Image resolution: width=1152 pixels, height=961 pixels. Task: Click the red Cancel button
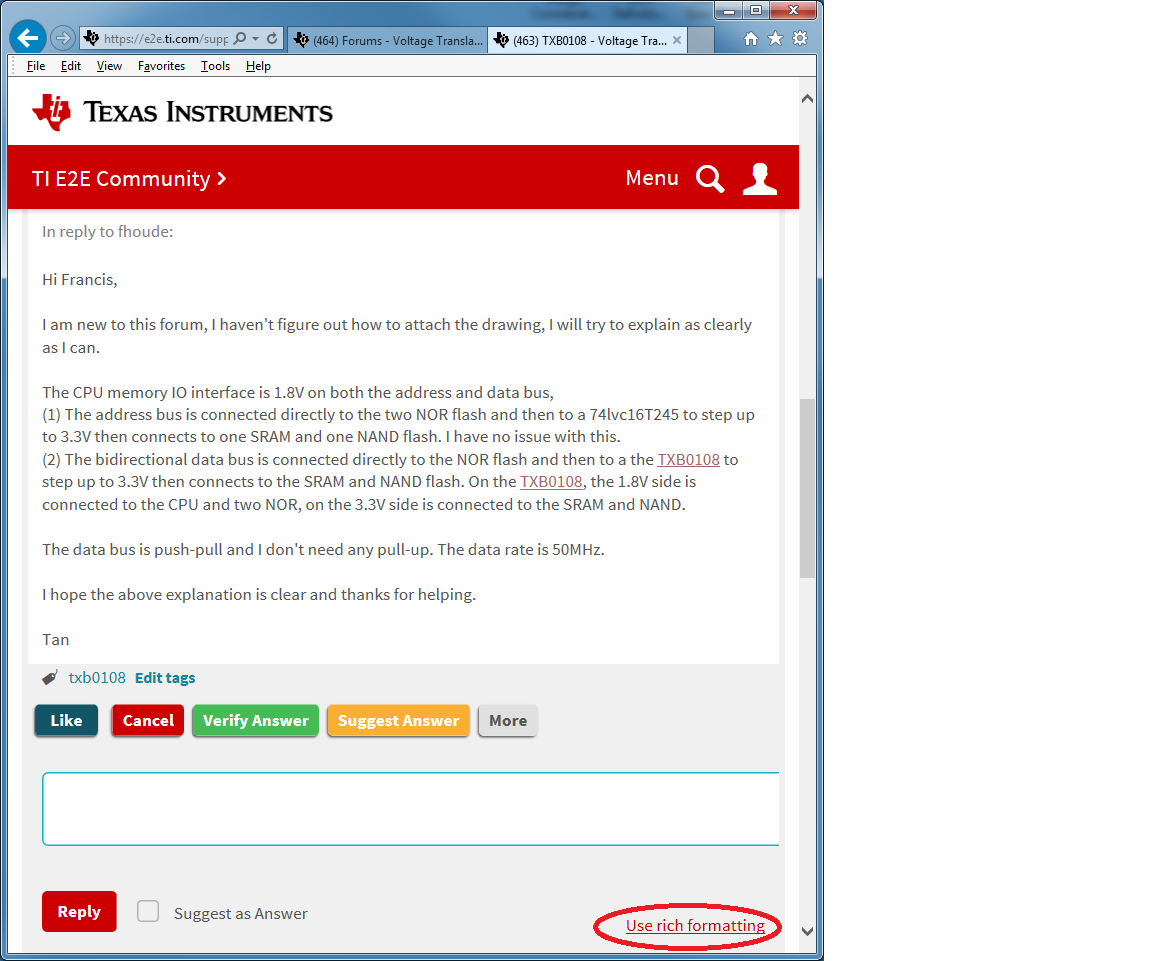pos(148,721)
